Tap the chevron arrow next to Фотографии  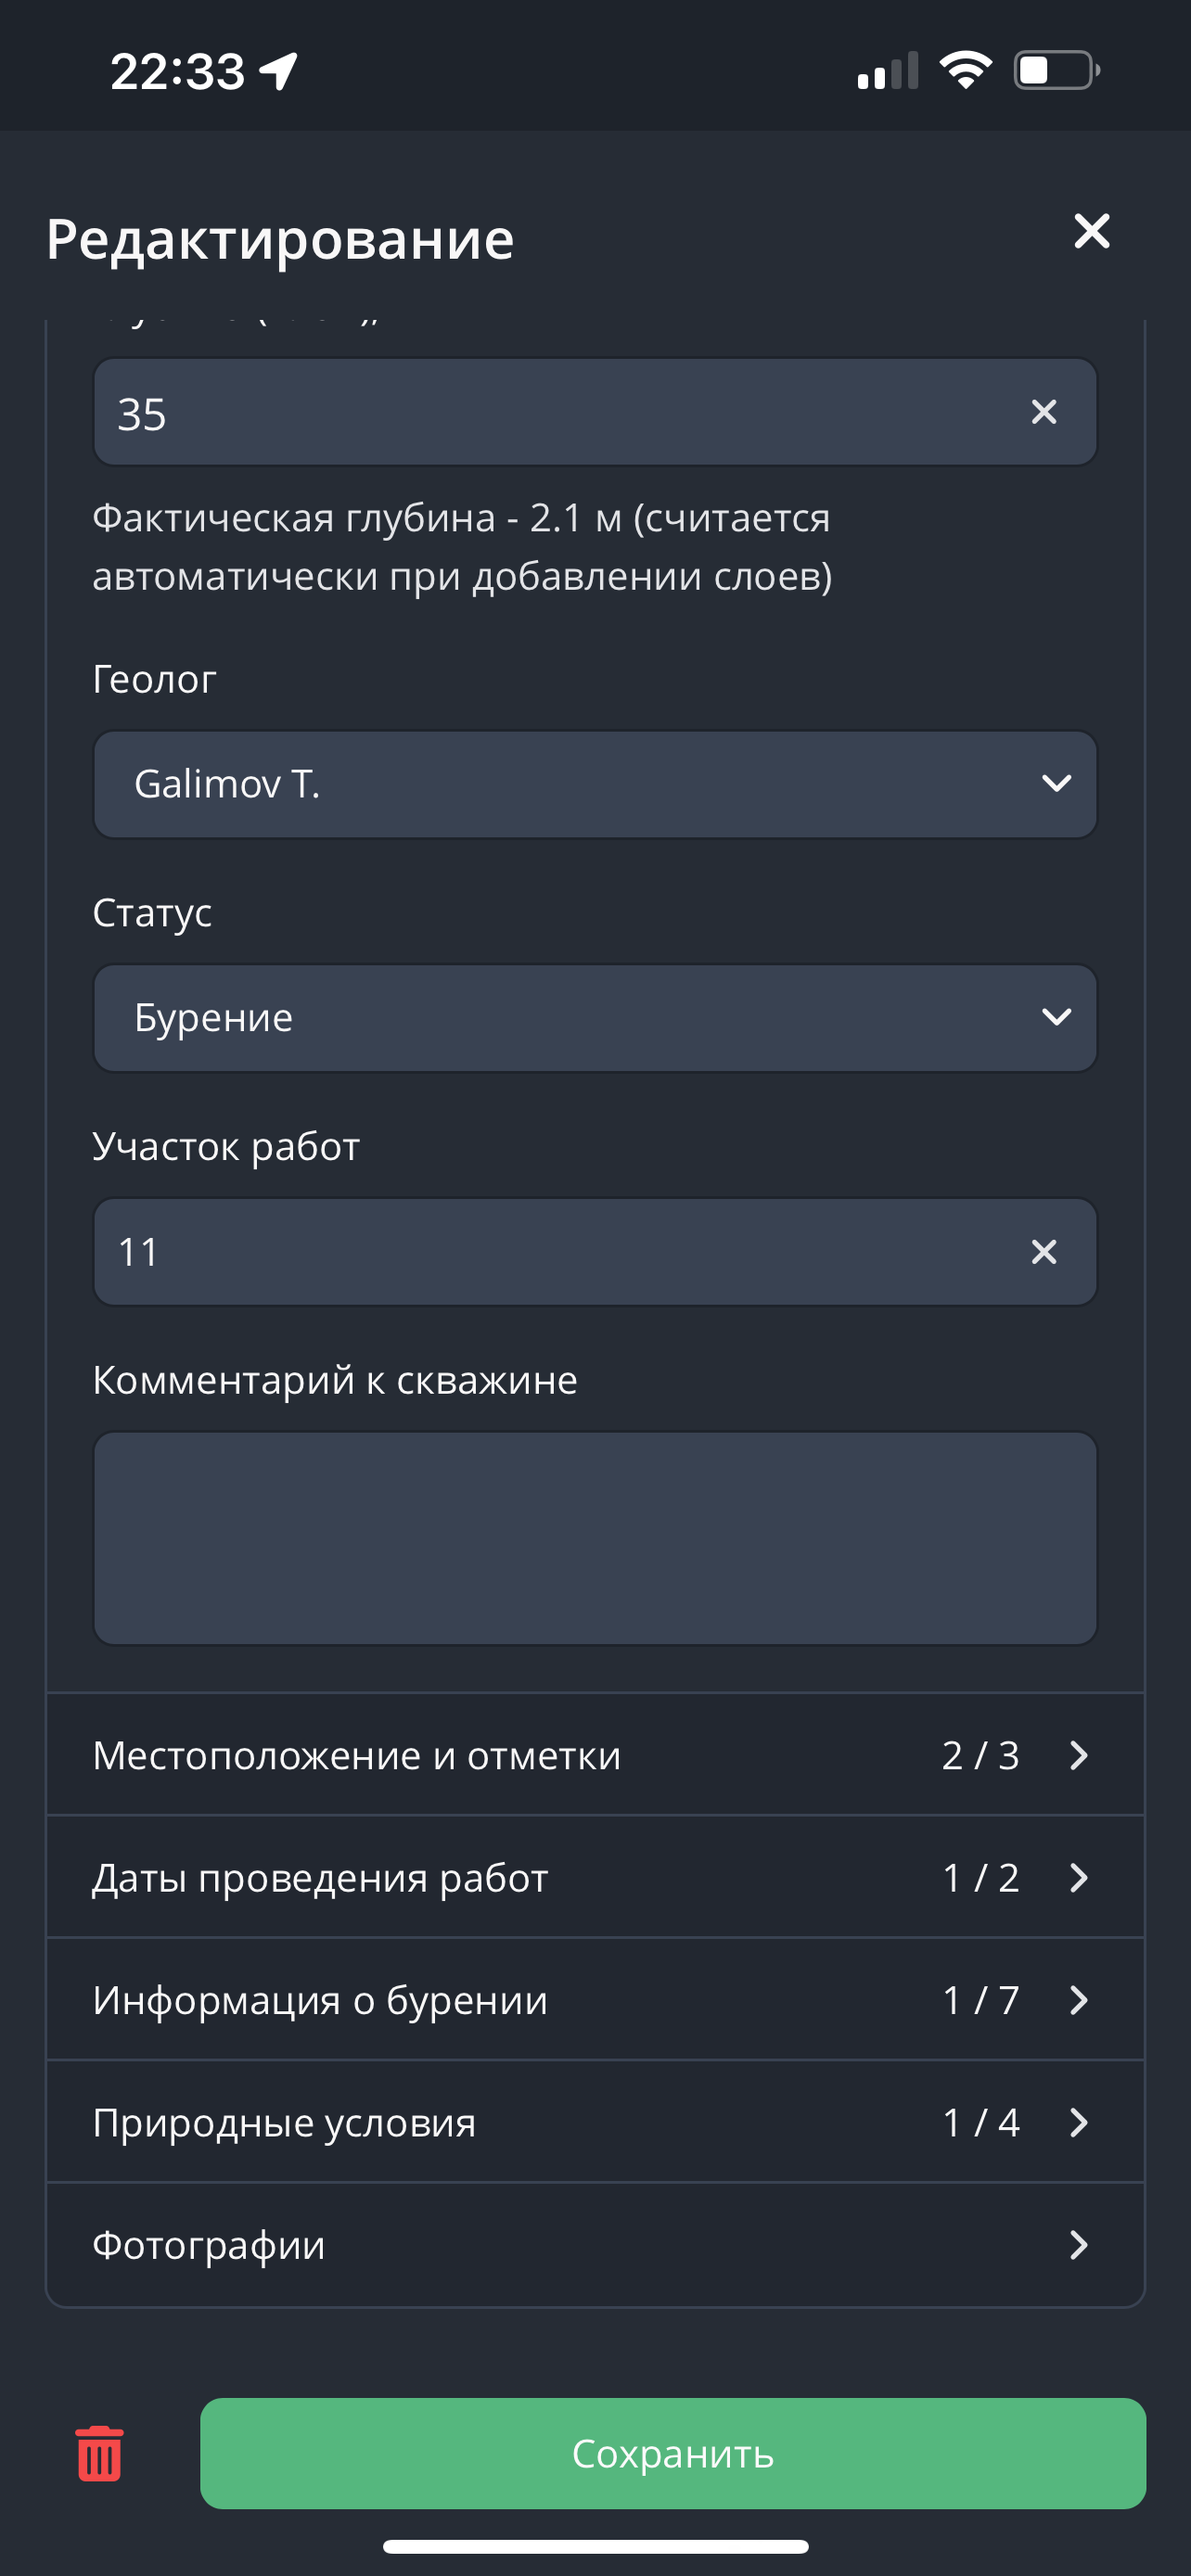1078,2245
